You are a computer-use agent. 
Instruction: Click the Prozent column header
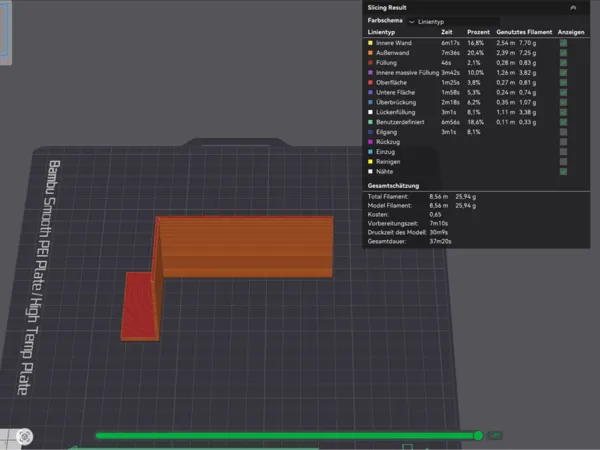478,32
